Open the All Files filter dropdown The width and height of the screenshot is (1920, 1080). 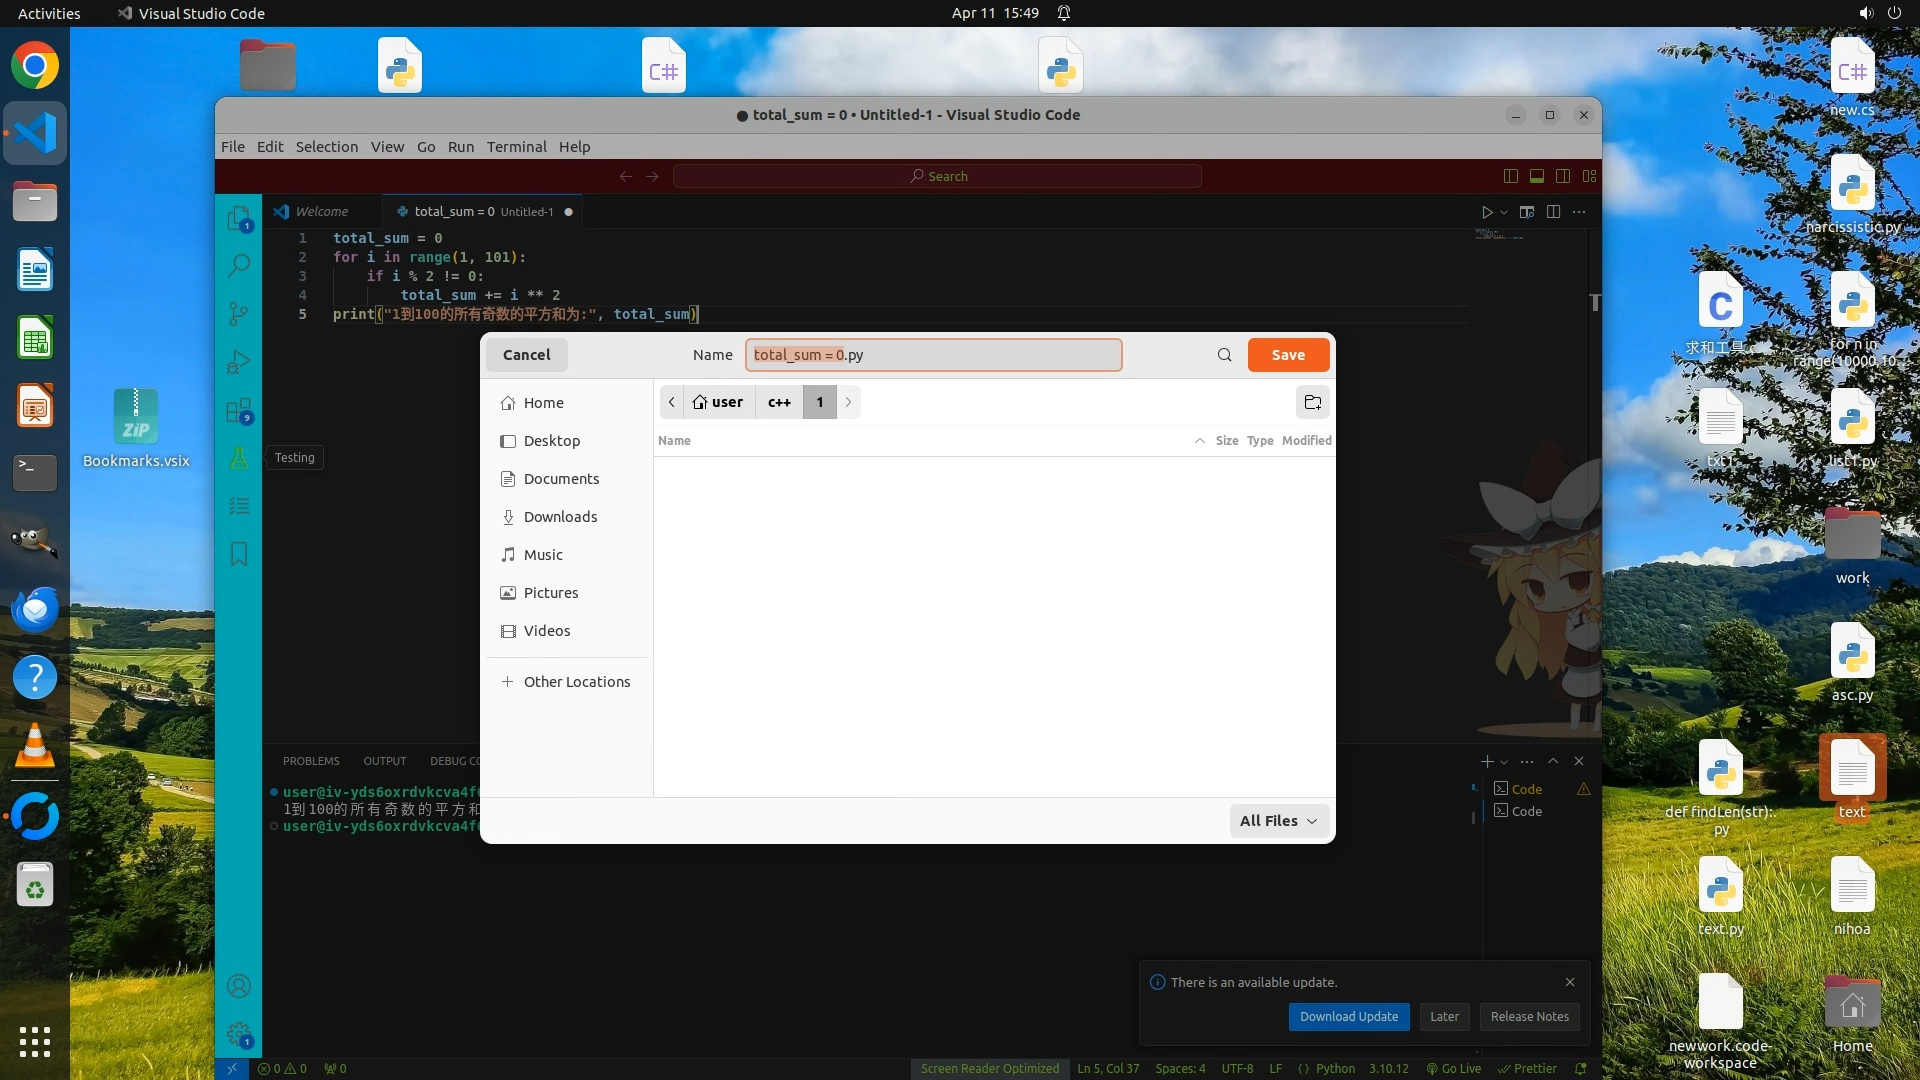click(1278, 821)
